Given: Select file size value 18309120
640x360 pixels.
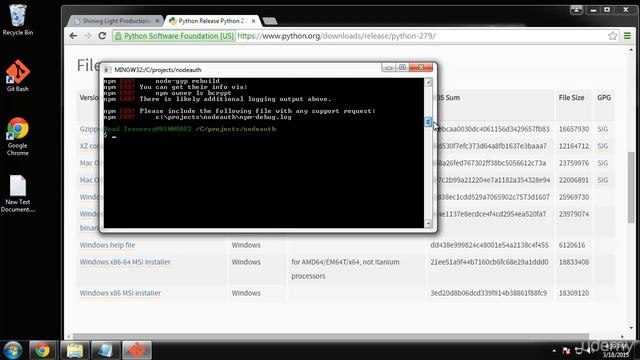Looking at the screenshot, I should pos(574,293).
